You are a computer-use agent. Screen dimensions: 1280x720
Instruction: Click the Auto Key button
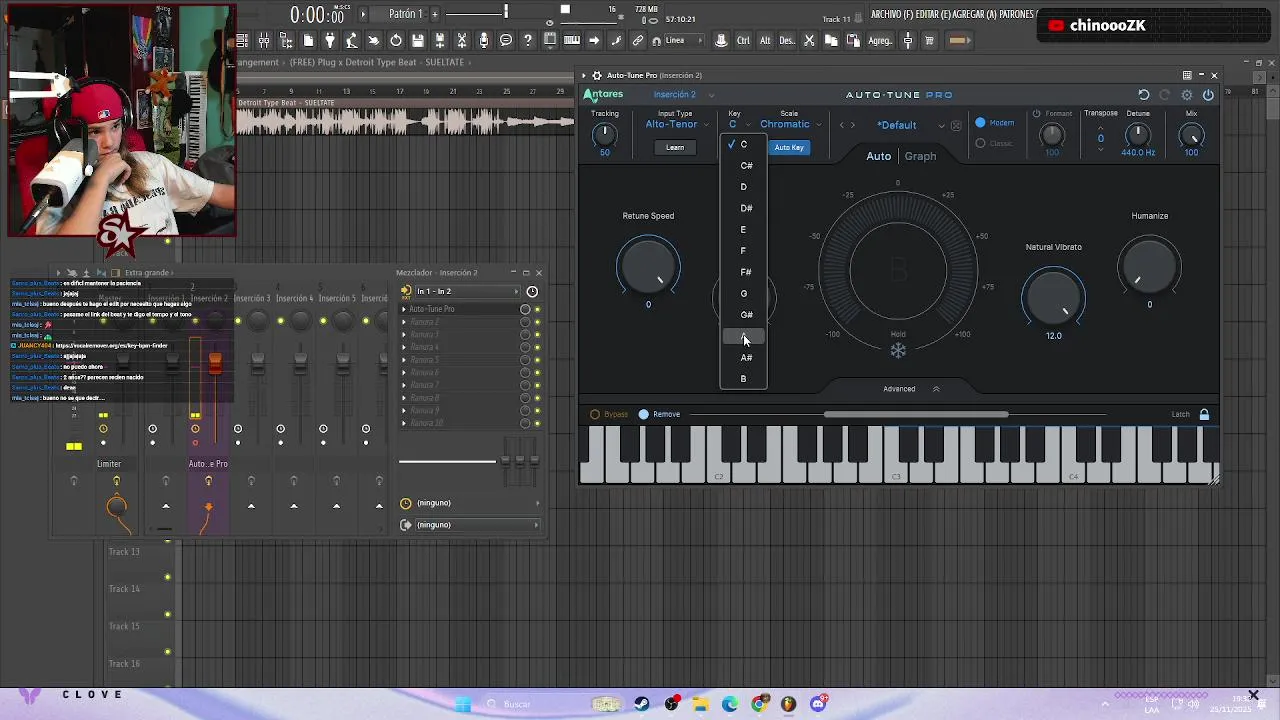click(789, 147)
